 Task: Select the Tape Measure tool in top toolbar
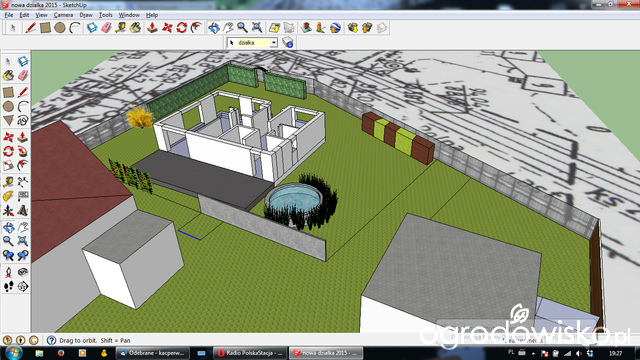[x=121, y=28]
